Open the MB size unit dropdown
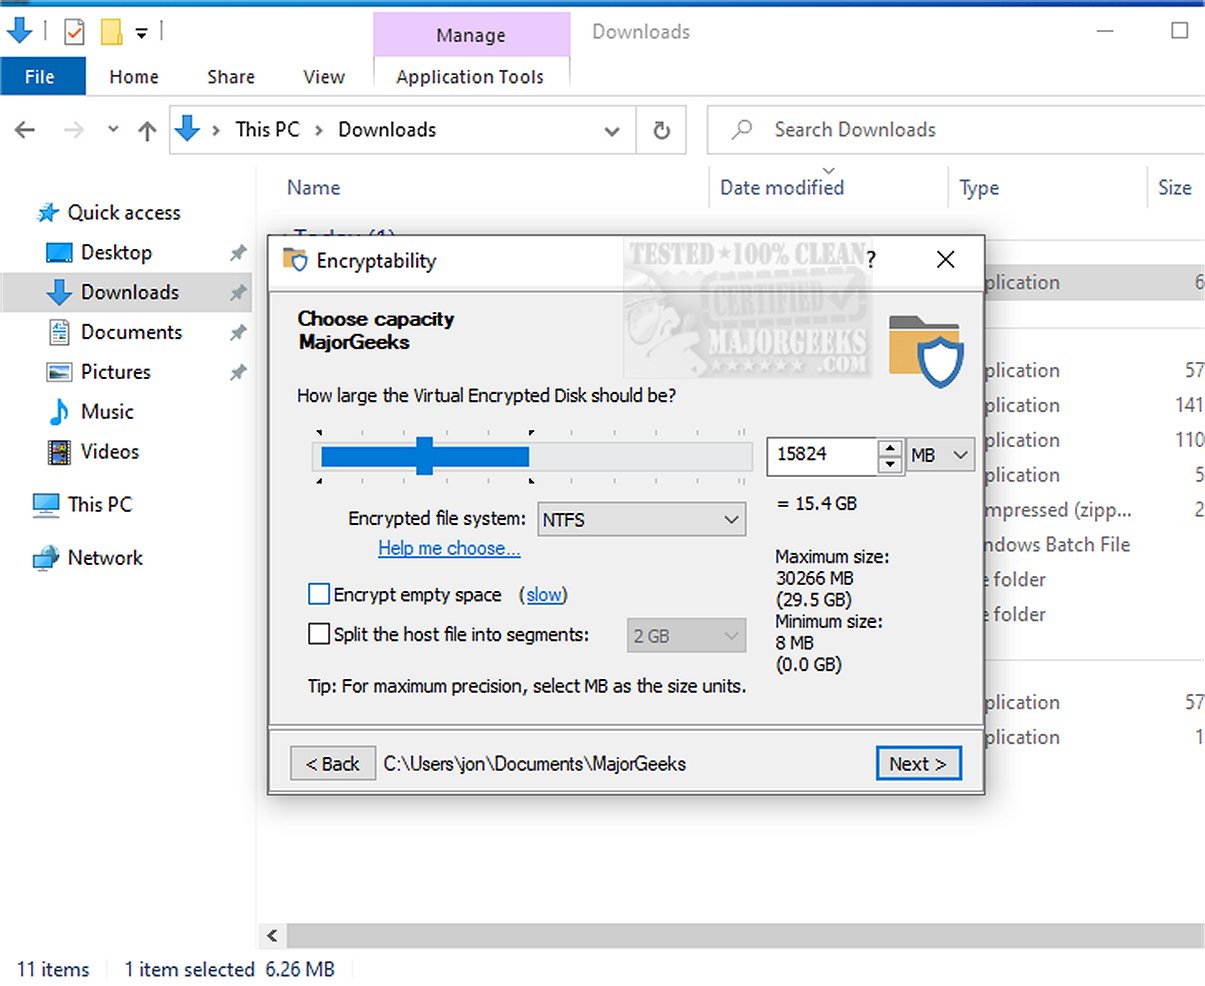The height and width of the screenshot is (986, 1205). coord(940,456)
